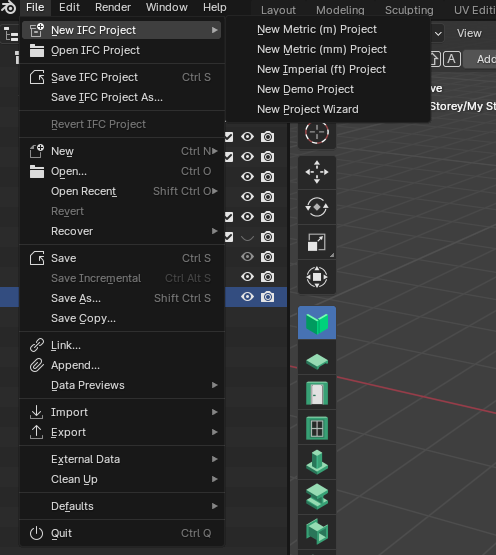Select the Column tool icon

(317, 462)
